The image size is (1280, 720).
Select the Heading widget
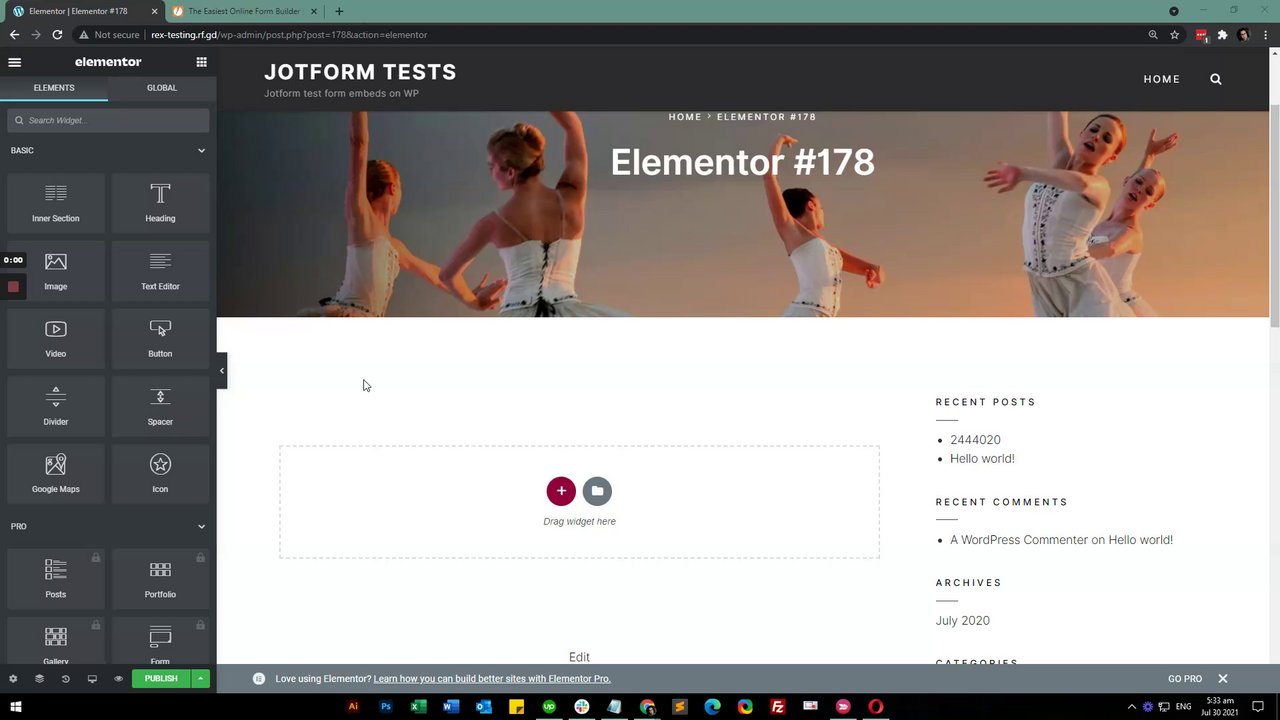click(160, 203)
